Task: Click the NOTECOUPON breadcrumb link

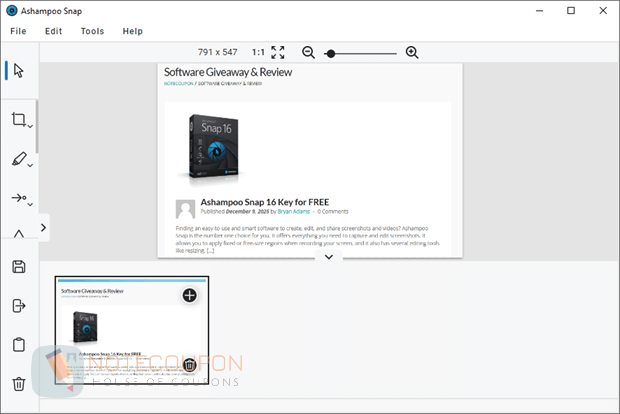Action: (x=178, y=83)
